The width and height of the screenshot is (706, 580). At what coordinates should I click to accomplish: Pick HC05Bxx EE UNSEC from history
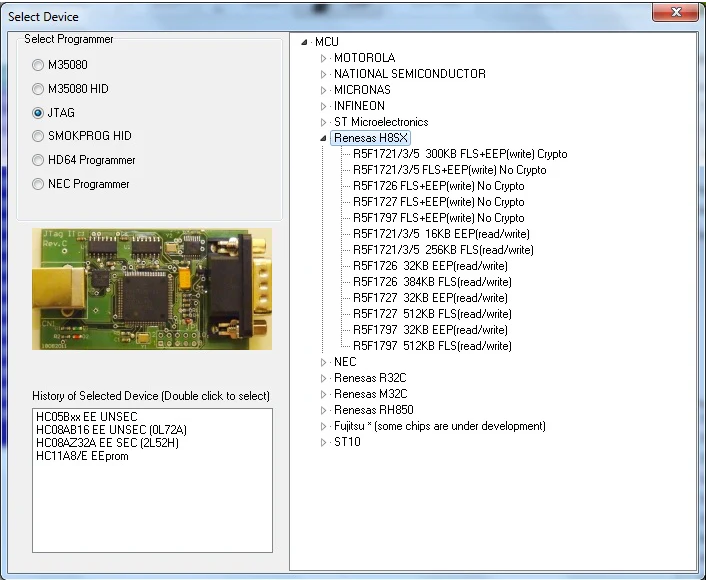coord(86,417)
